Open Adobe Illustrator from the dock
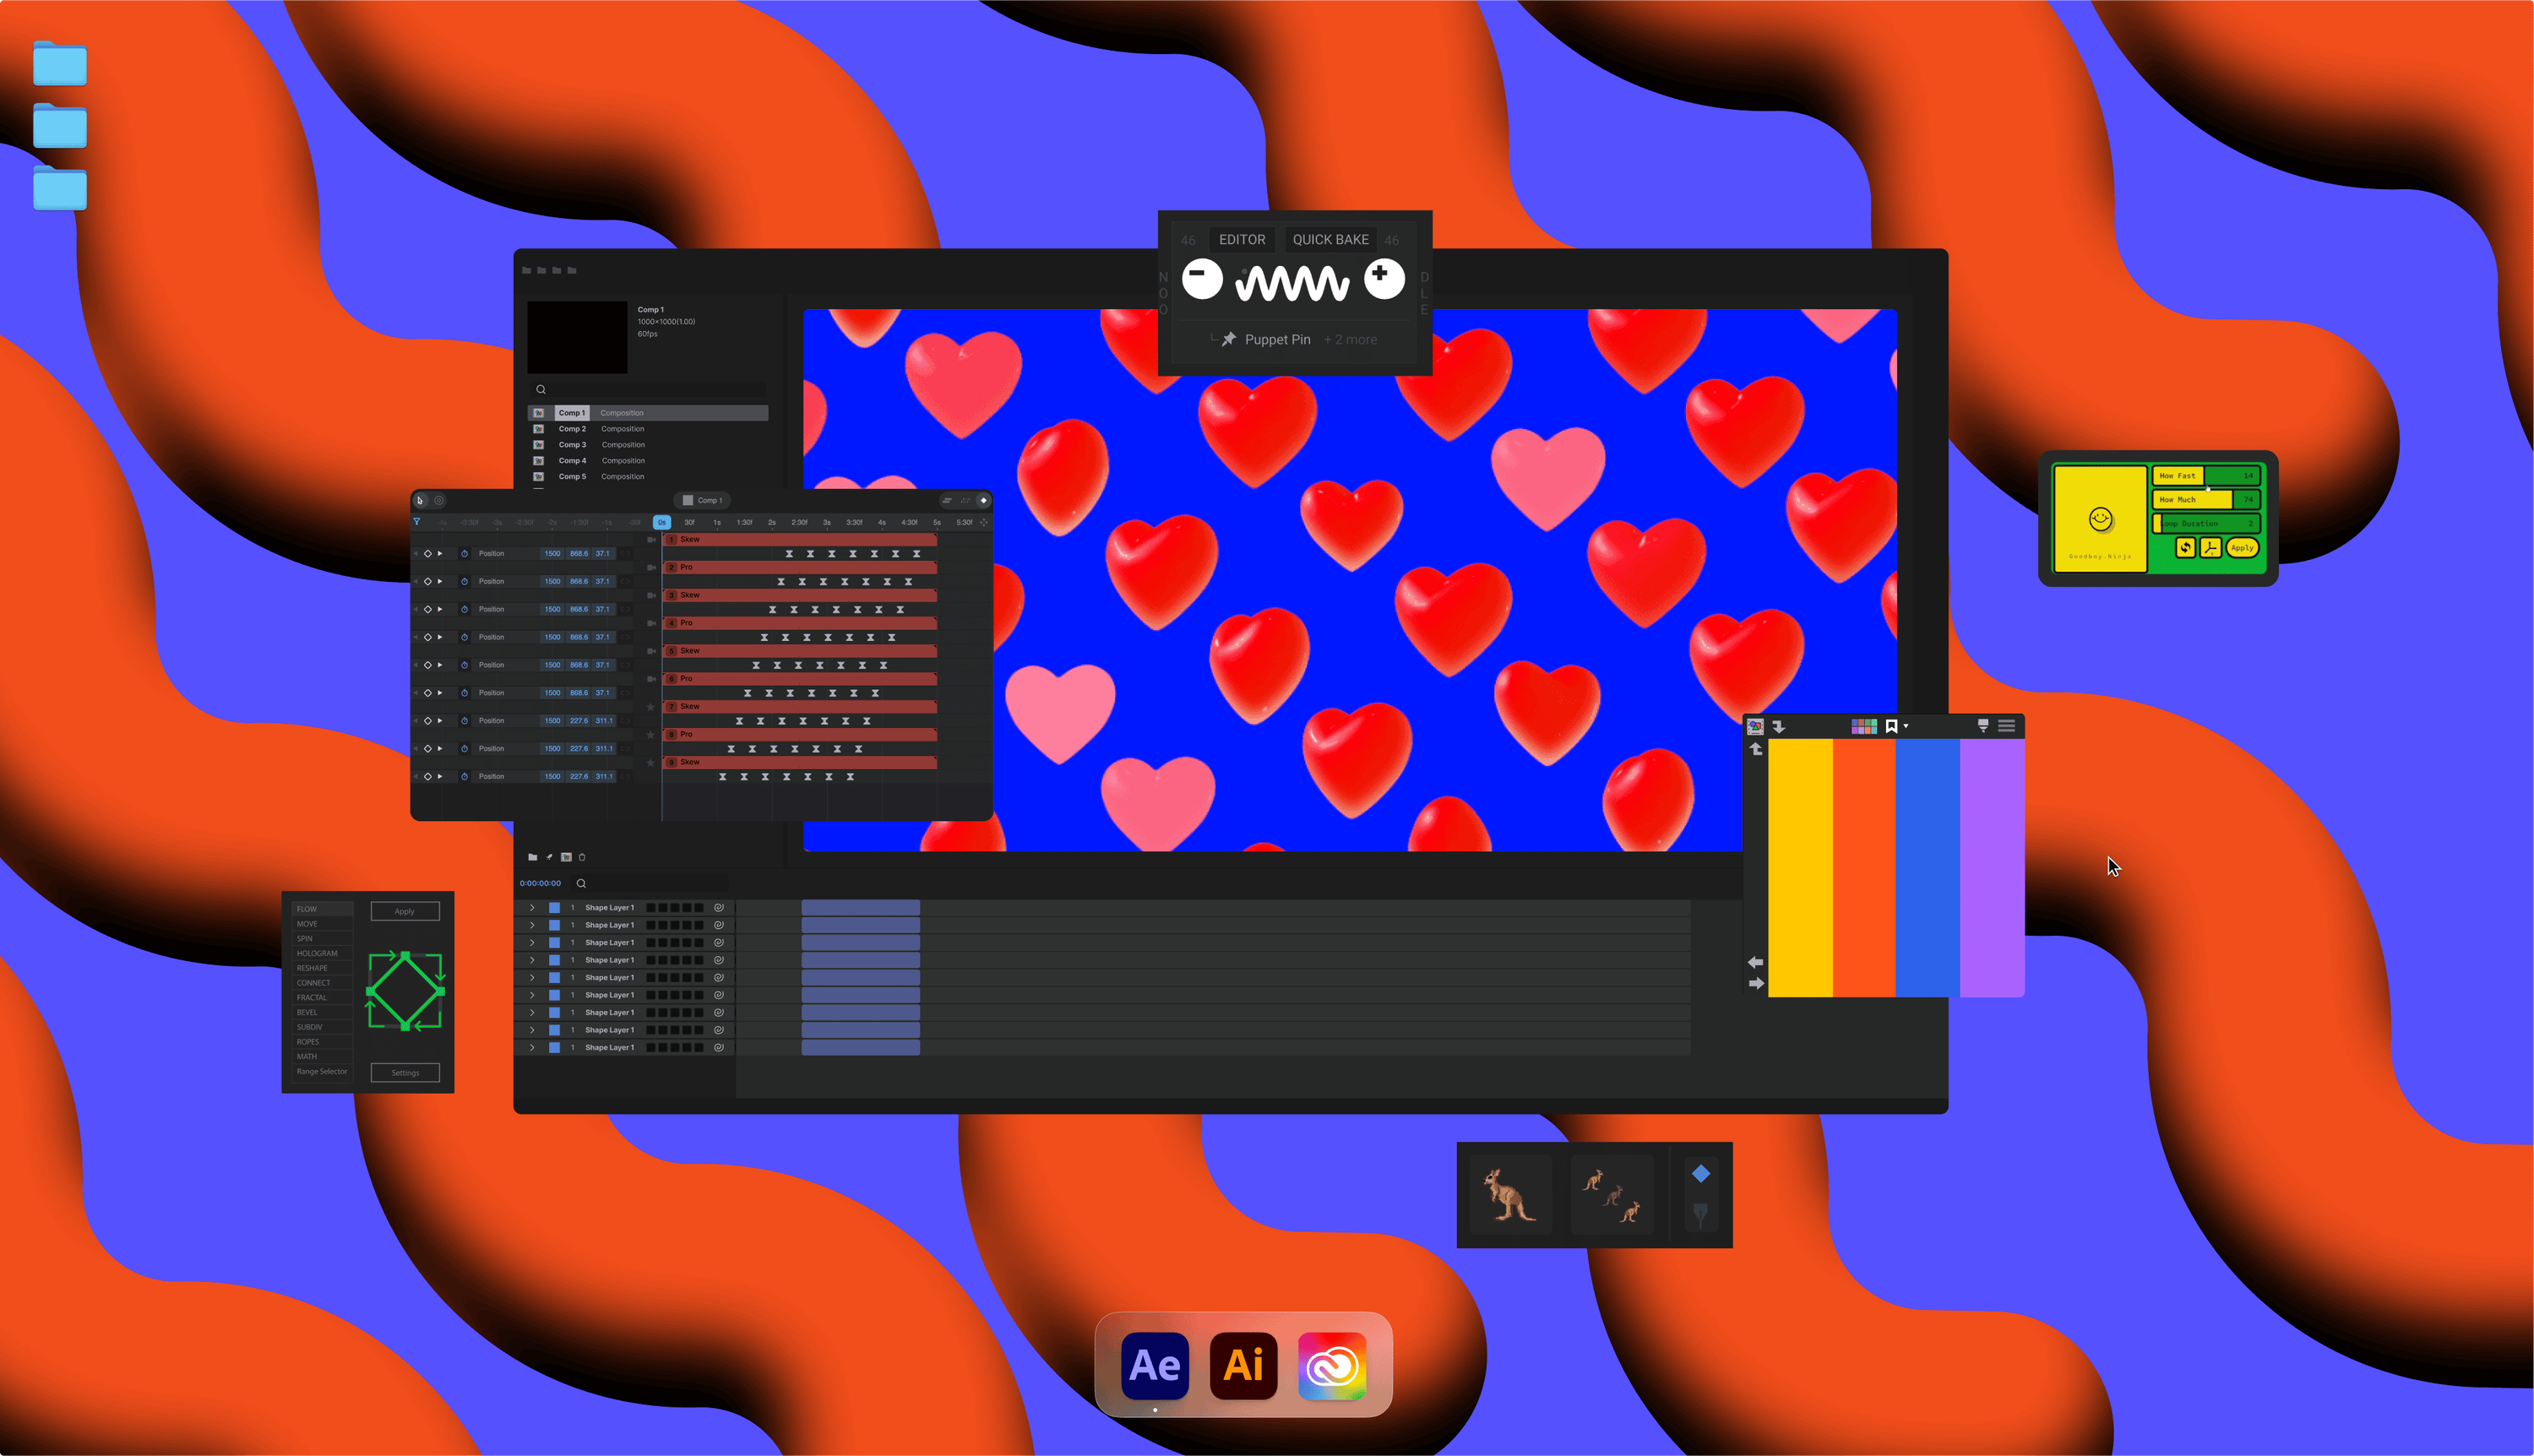 point(1243,1366)
